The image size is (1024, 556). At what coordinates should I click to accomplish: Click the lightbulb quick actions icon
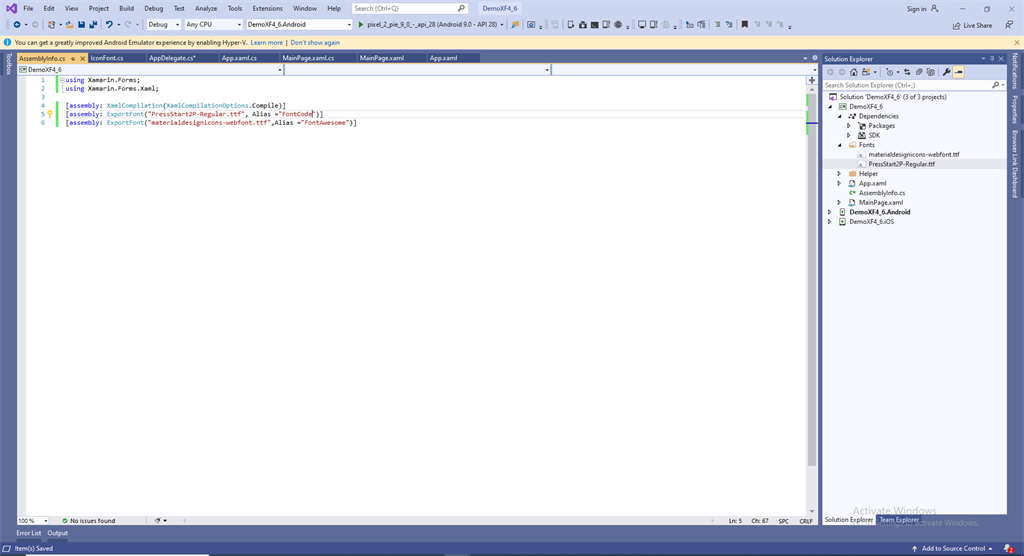point(50,114)
